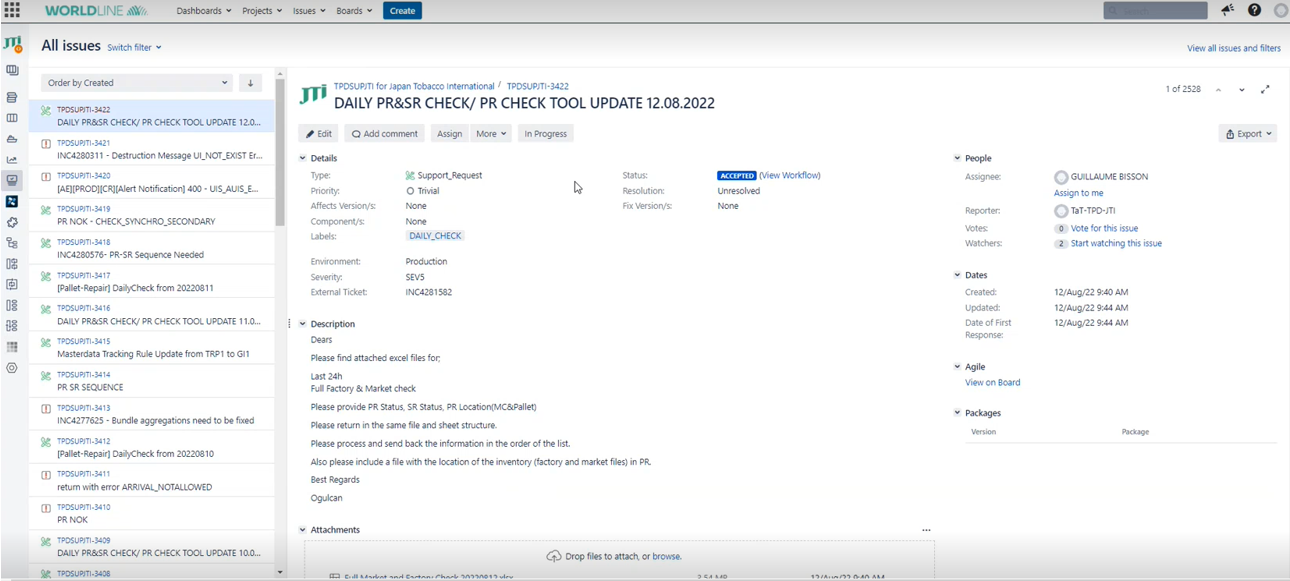1290x581 pixels.
Task: Open the ship-shaped Releases sidebar icon
Action: [12, 139]
